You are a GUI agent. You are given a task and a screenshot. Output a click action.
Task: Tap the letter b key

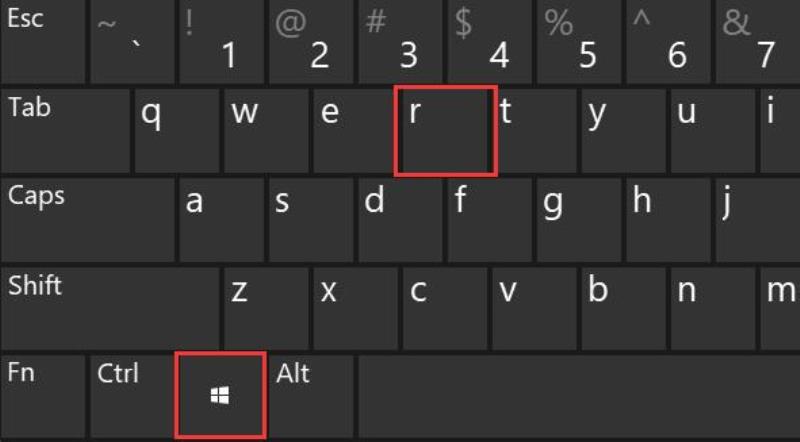click(623, 308)
